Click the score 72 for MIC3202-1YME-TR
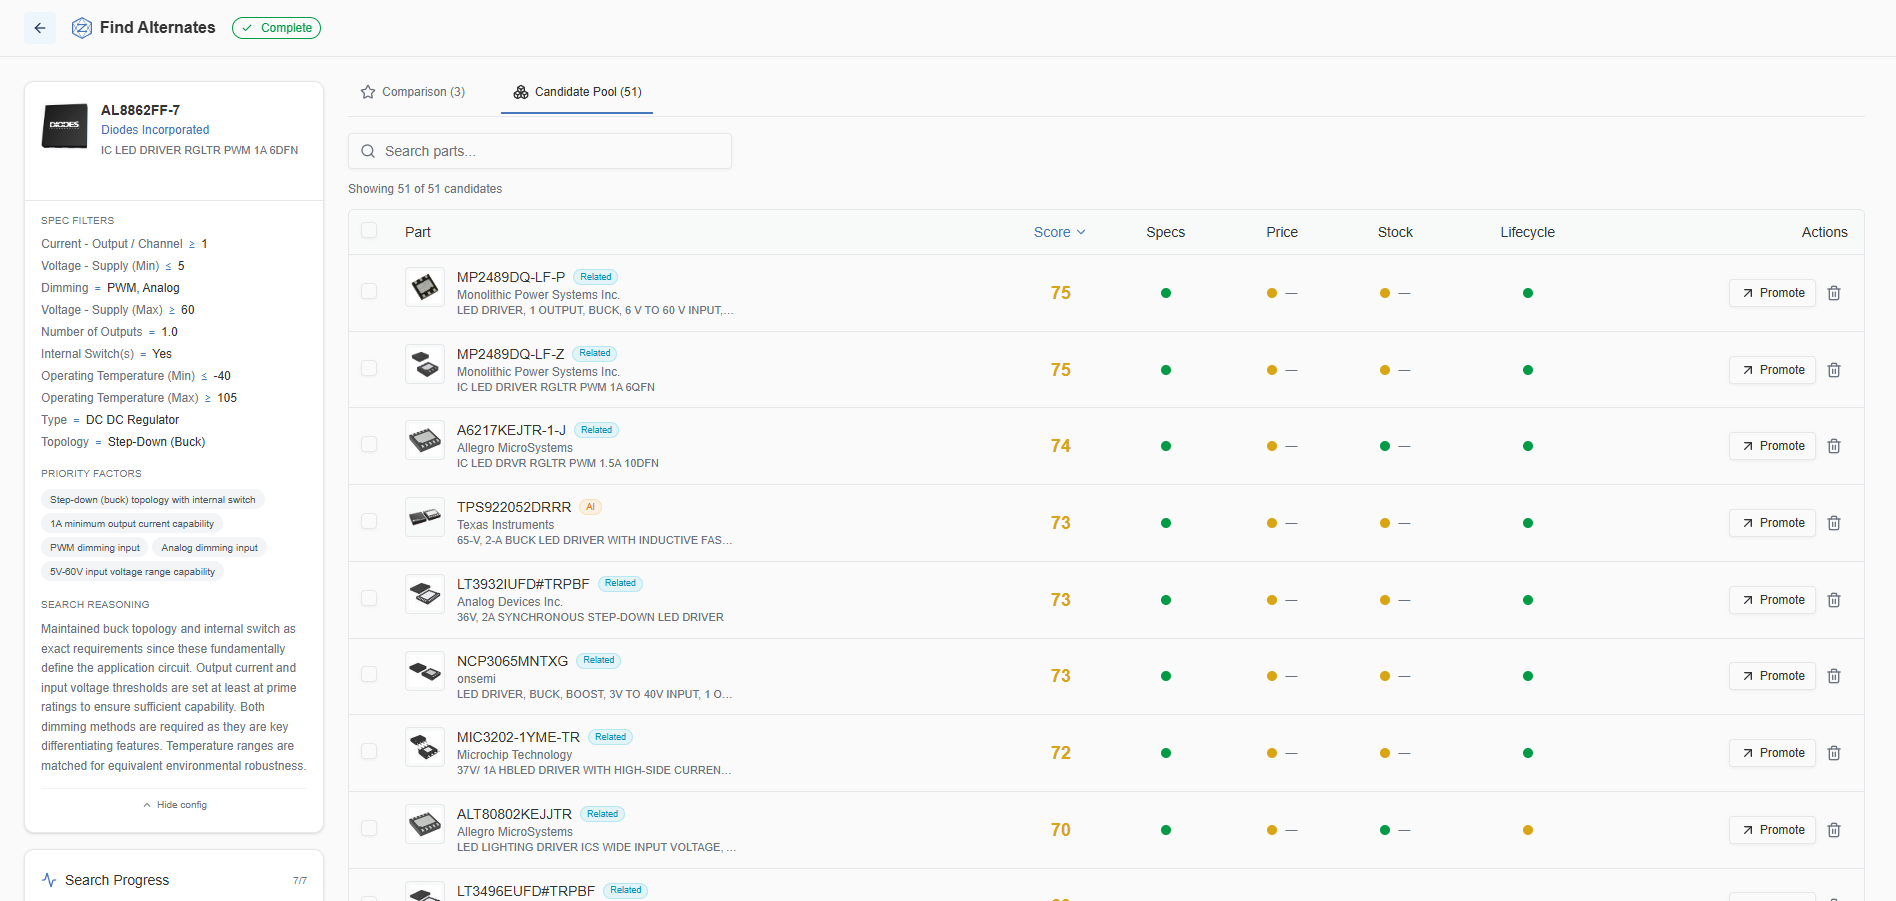 pyautogui.click(x=1061, y=753)
